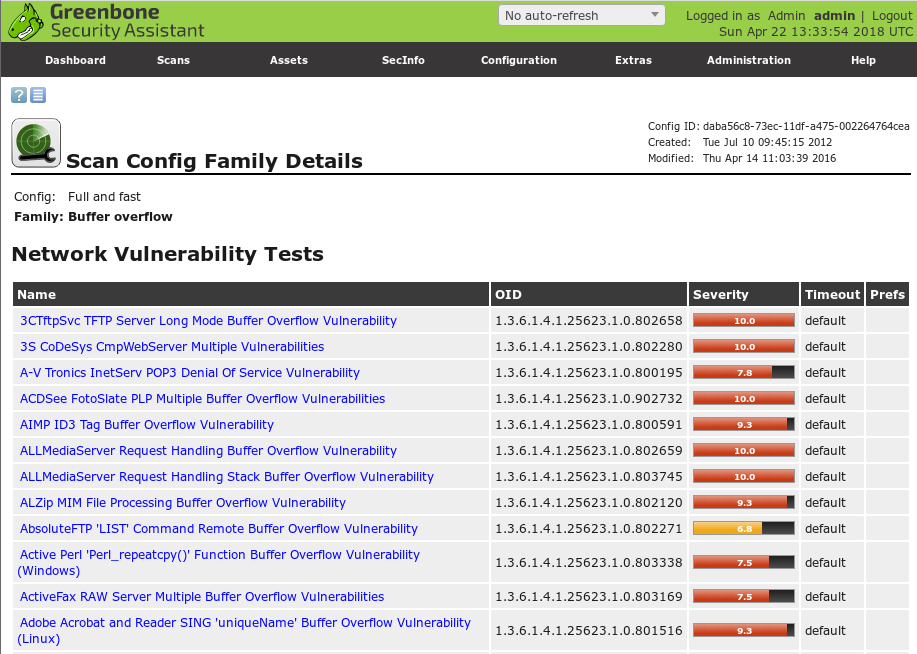Click the Prefs column header
The width and height of the screenshot is (917, 654).
(887, 294)
